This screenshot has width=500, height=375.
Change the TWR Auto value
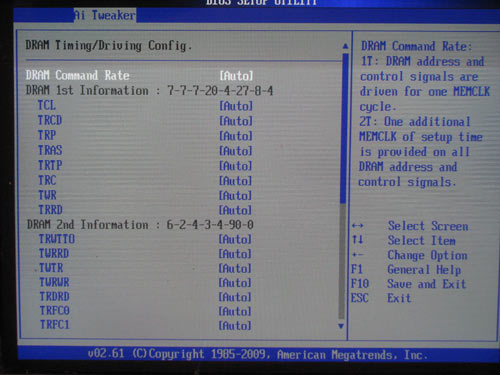click(235, 195)
